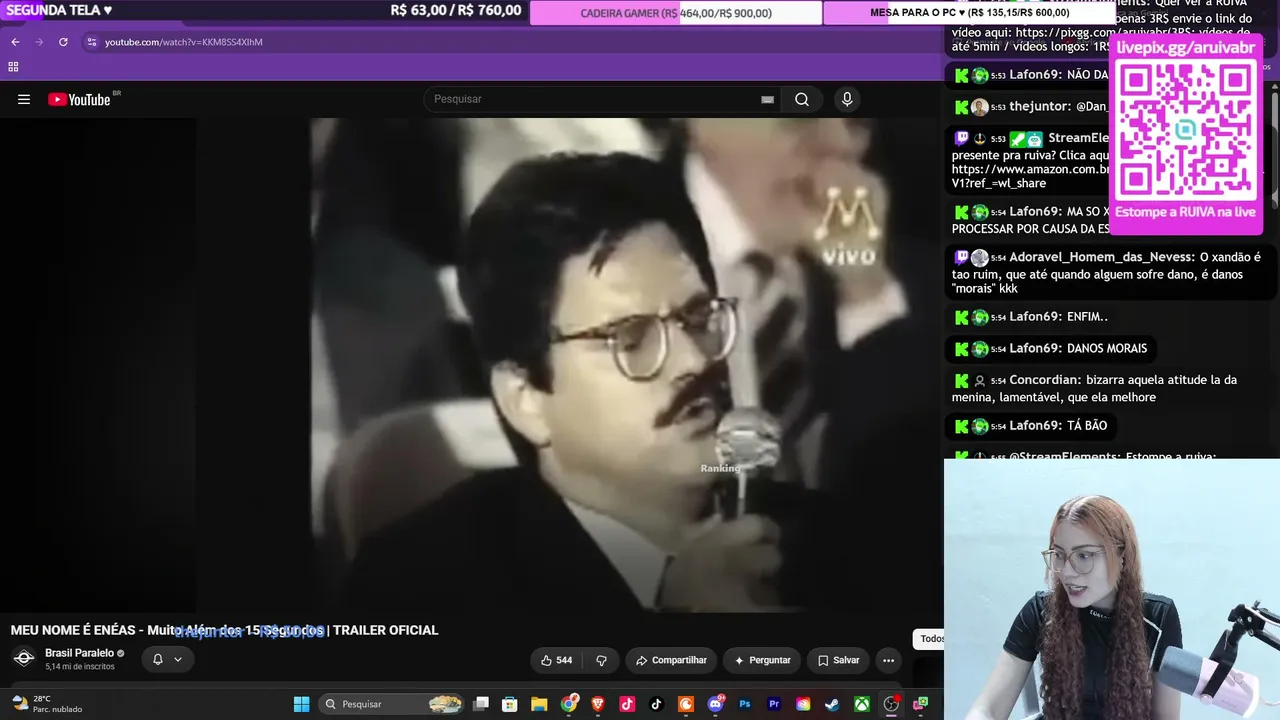Click the YouTube search magnifier button
This screenshot has height=720, width=1280.
802,99
